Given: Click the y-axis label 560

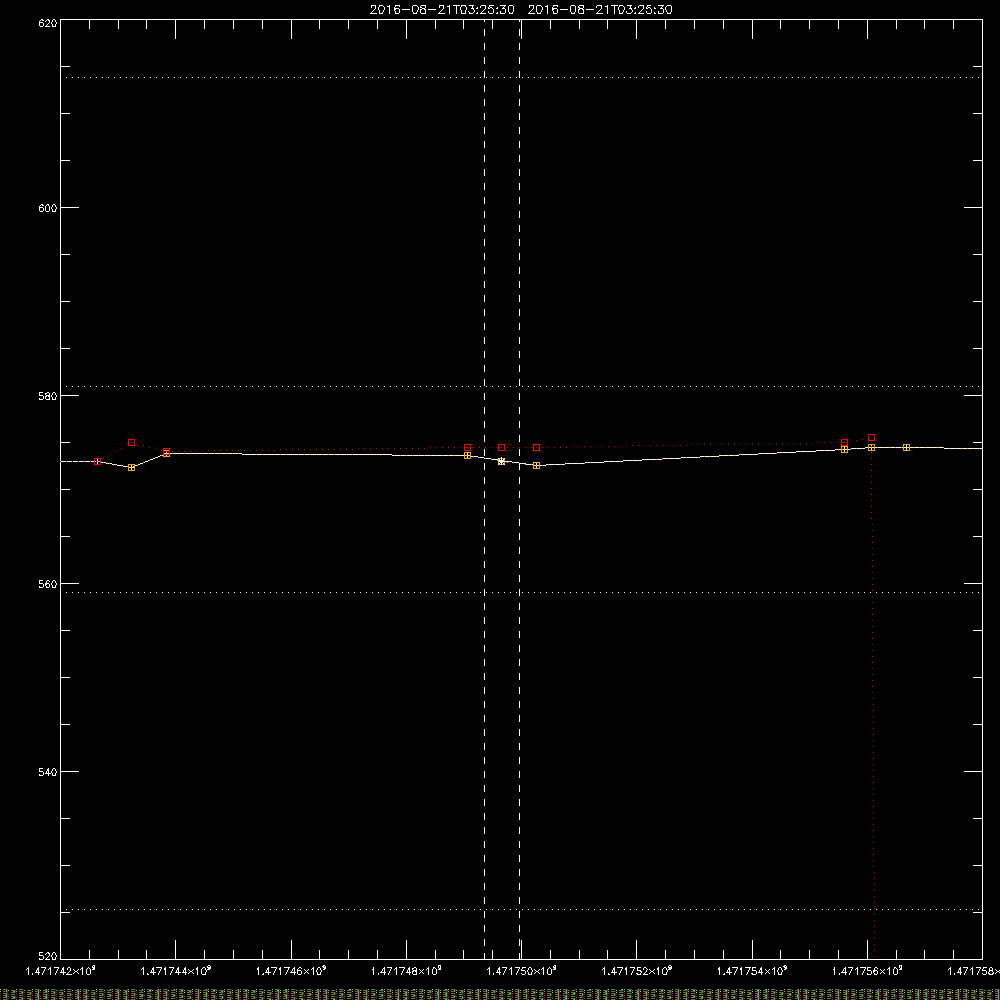Looking at the screenshot, I should [48, 584].
